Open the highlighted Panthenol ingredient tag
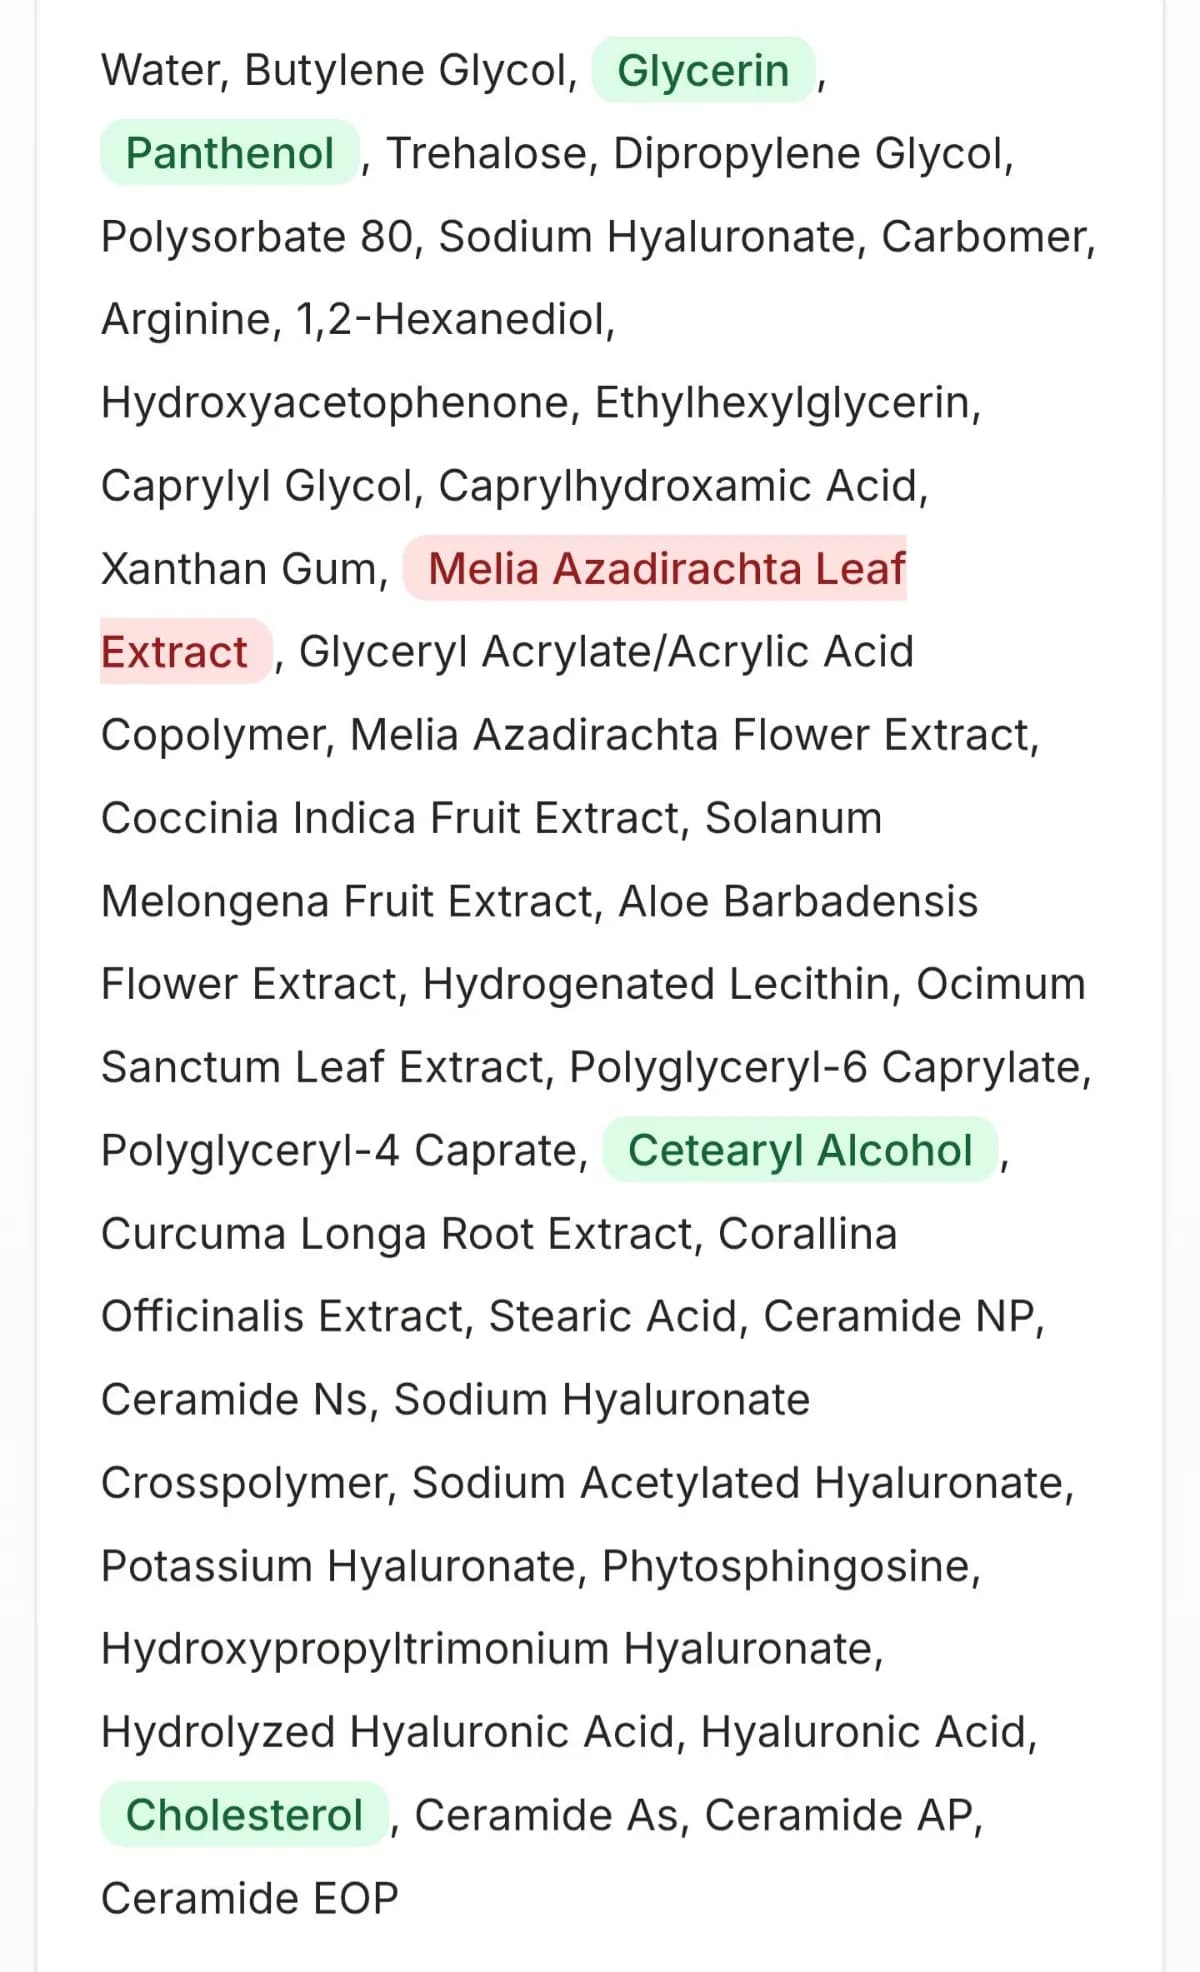The height and width of the screenshot is (1972, 1200). (229, 154)
